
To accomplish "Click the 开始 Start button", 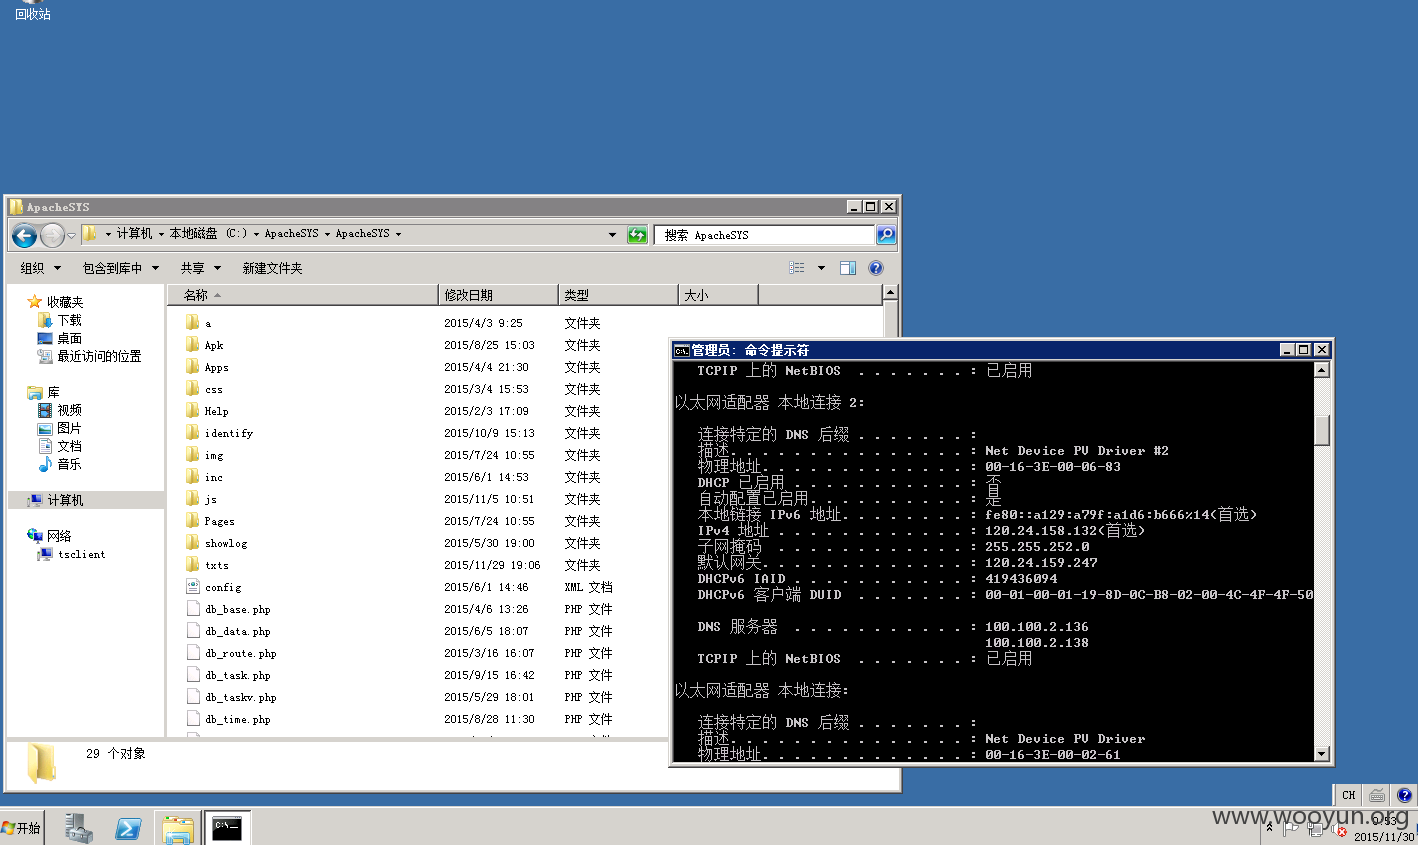I will pos(22,828).
